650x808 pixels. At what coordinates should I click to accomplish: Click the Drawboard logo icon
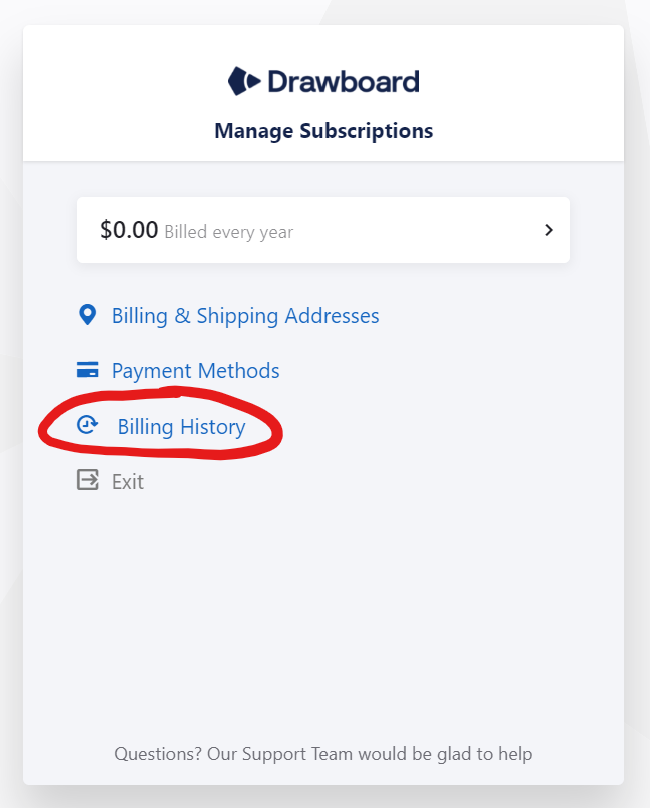[244, 81]
